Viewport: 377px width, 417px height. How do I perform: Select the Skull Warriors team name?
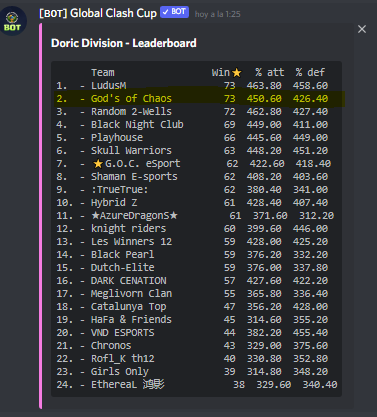click(x=131, y=150)
